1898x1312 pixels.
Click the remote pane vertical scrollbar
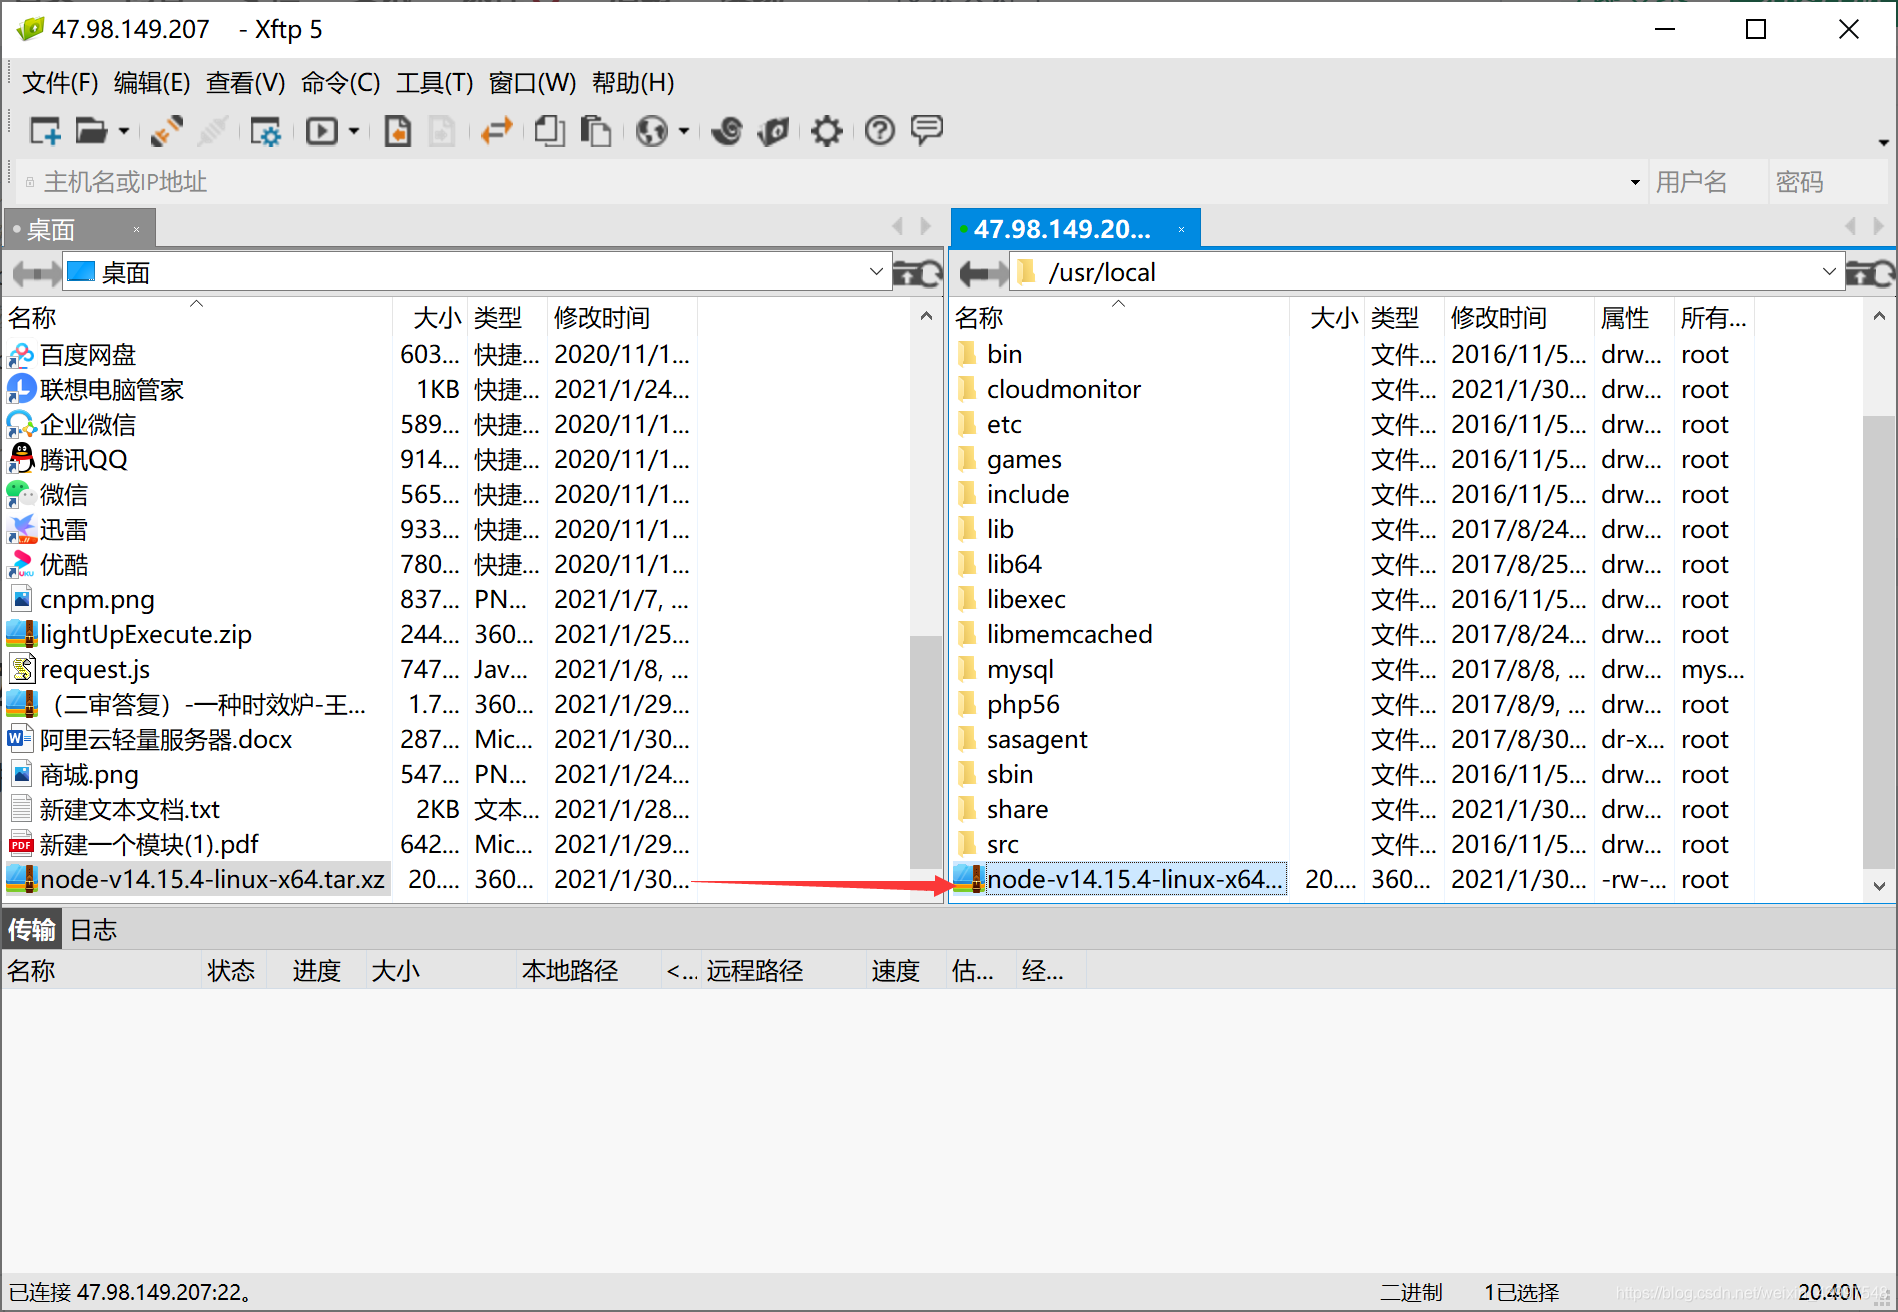(x=1879, y=640)
